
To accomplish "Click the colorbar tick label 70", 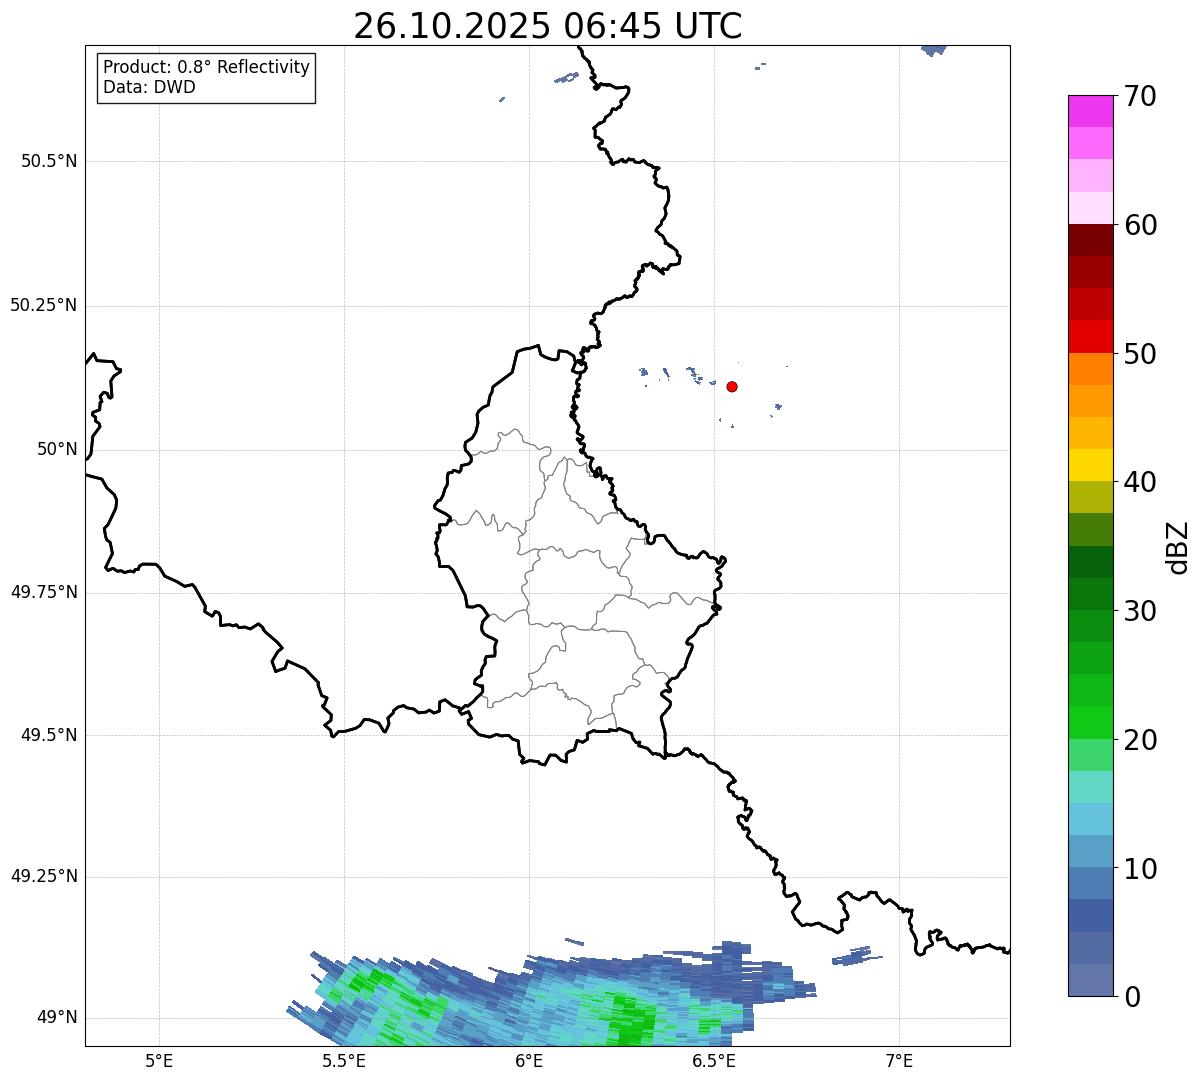I will tap(1140, 96).
